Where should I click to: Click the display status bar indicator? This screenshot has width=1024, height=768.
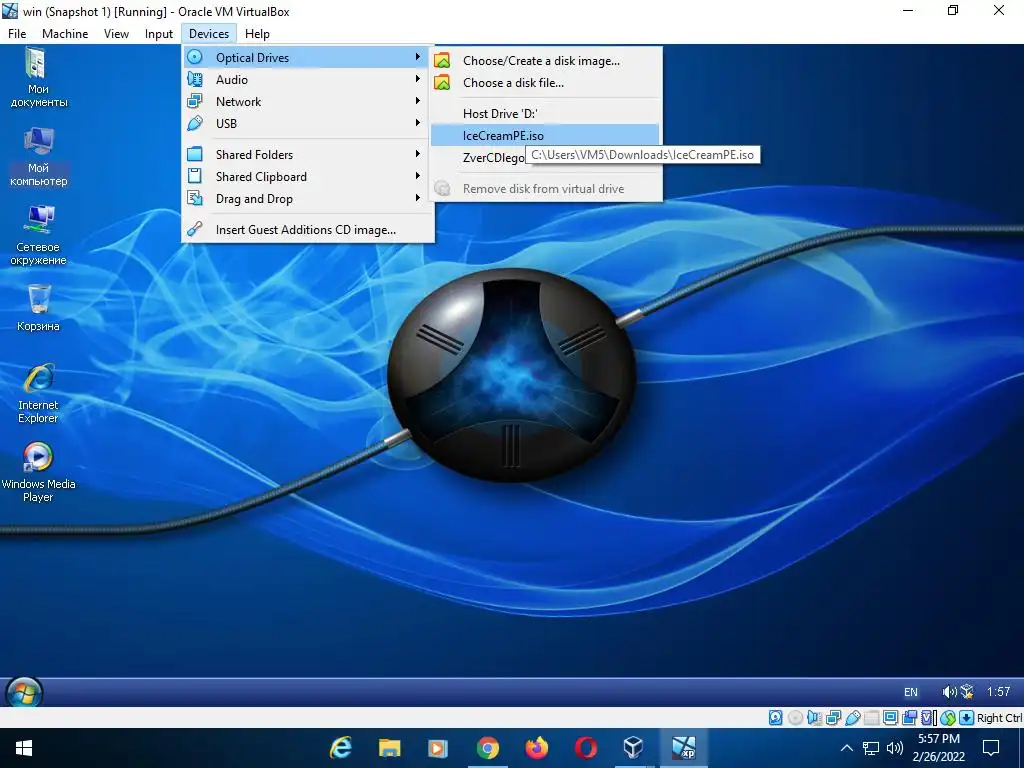[x=890, y=718]
